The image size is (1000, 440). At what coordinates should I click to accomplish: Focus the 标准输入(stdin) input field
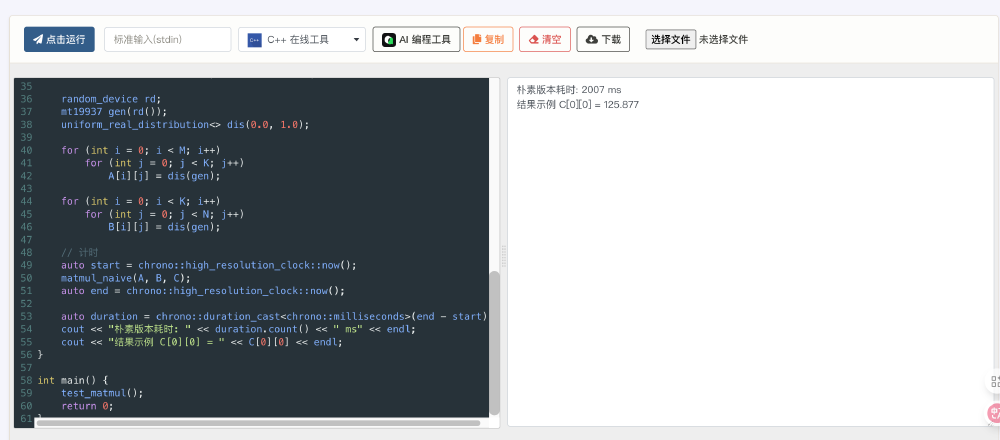[x=168, y=40]
